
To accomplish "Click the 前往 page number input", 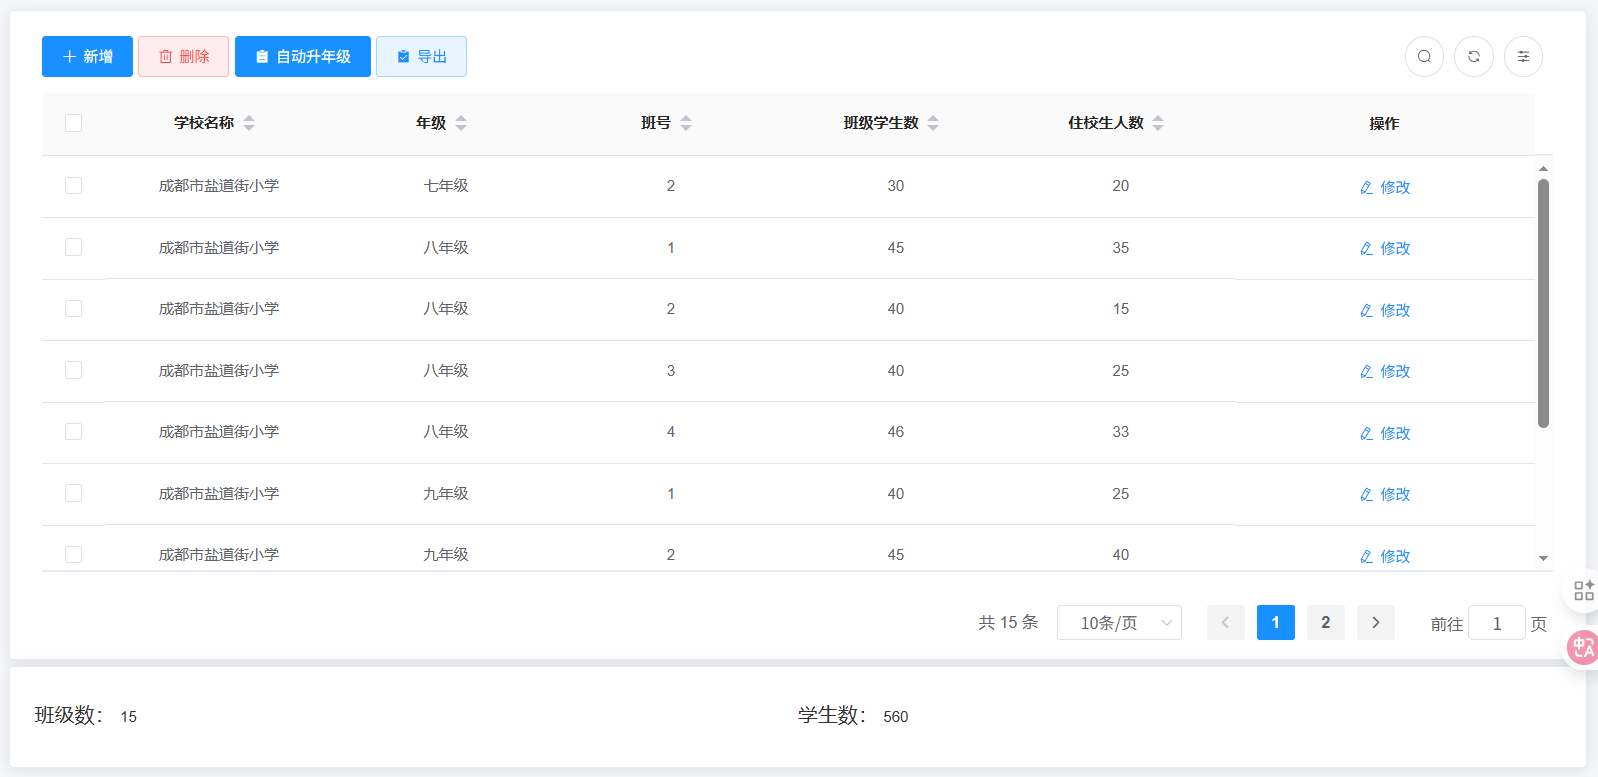I will (x=1496, y=624).
